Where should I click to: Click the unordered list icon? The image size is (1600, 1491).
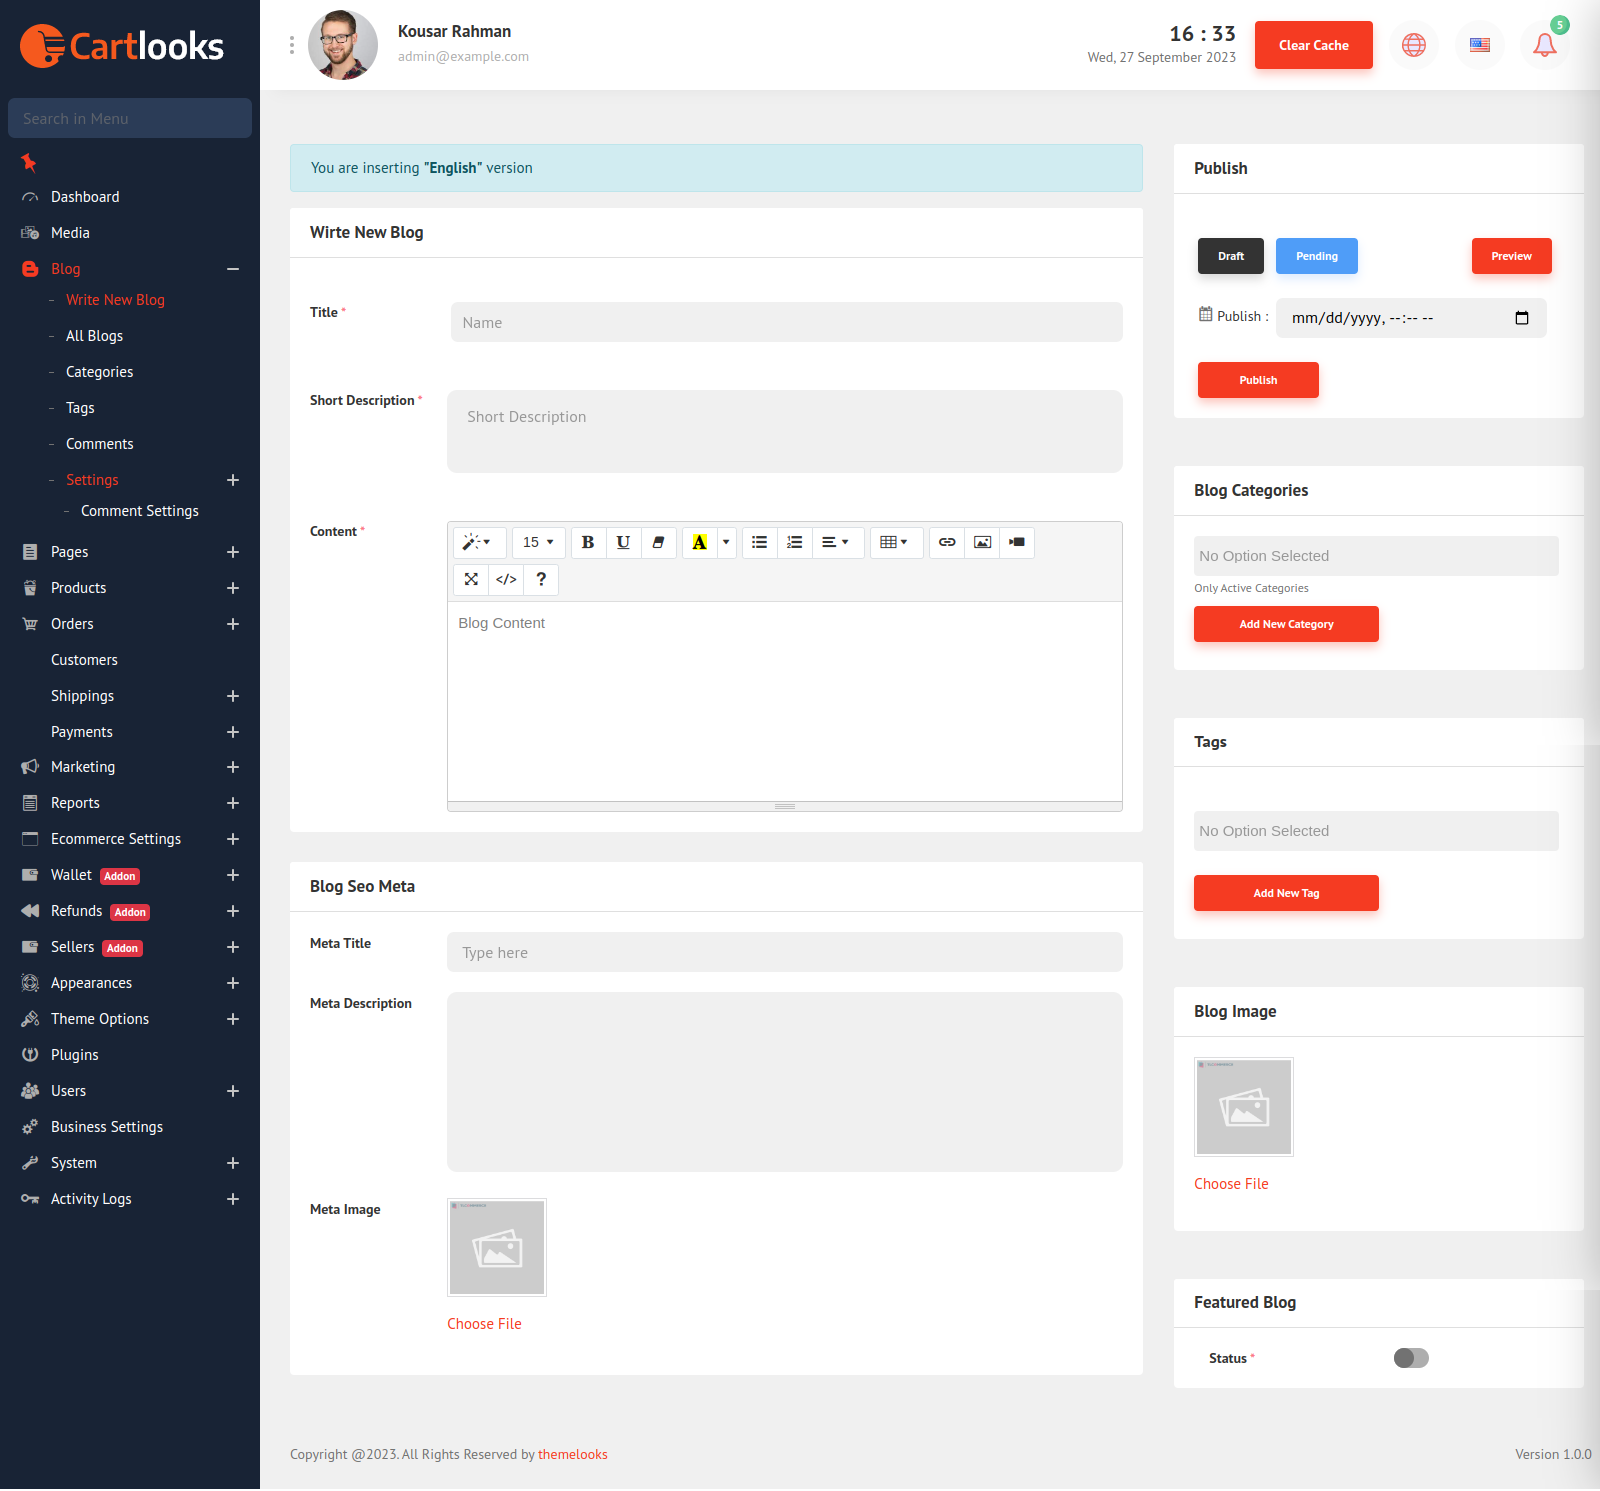pos(760,542)
